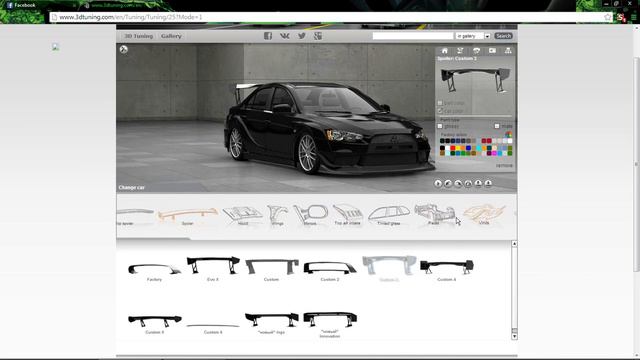The image size is (640, 360).
Task: Bookmark page with star icon
Action: 608,17
